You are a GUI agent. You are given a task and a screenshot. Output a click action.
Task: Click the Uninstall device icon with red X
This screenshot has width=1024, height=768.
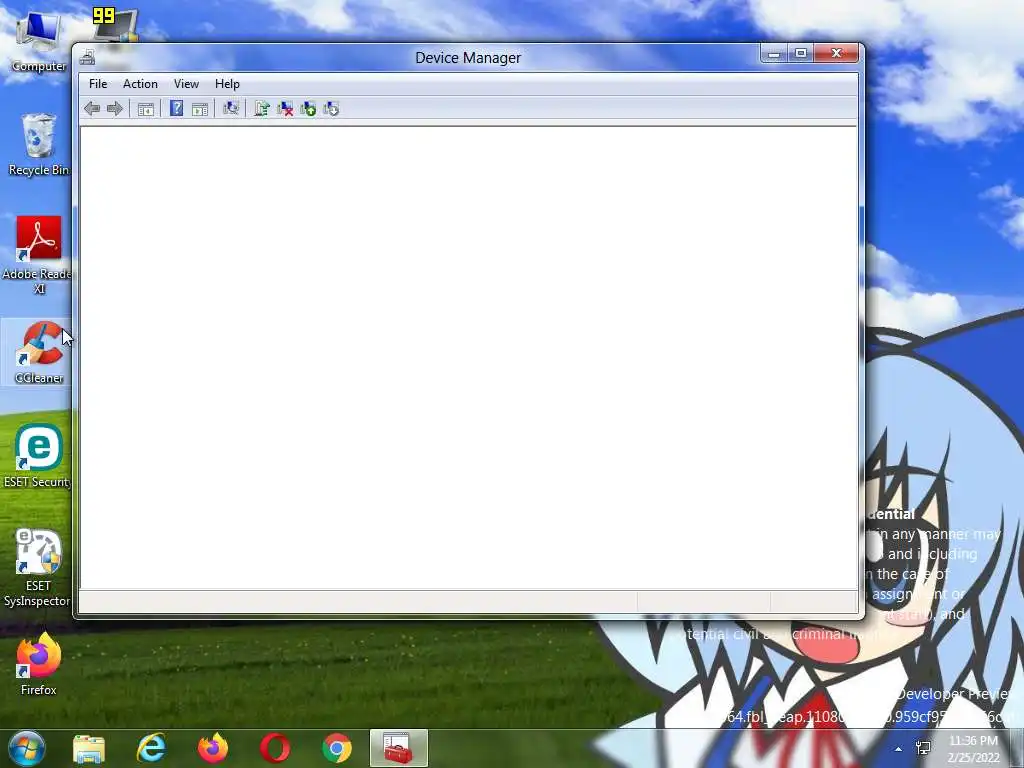tap(285, 108)
